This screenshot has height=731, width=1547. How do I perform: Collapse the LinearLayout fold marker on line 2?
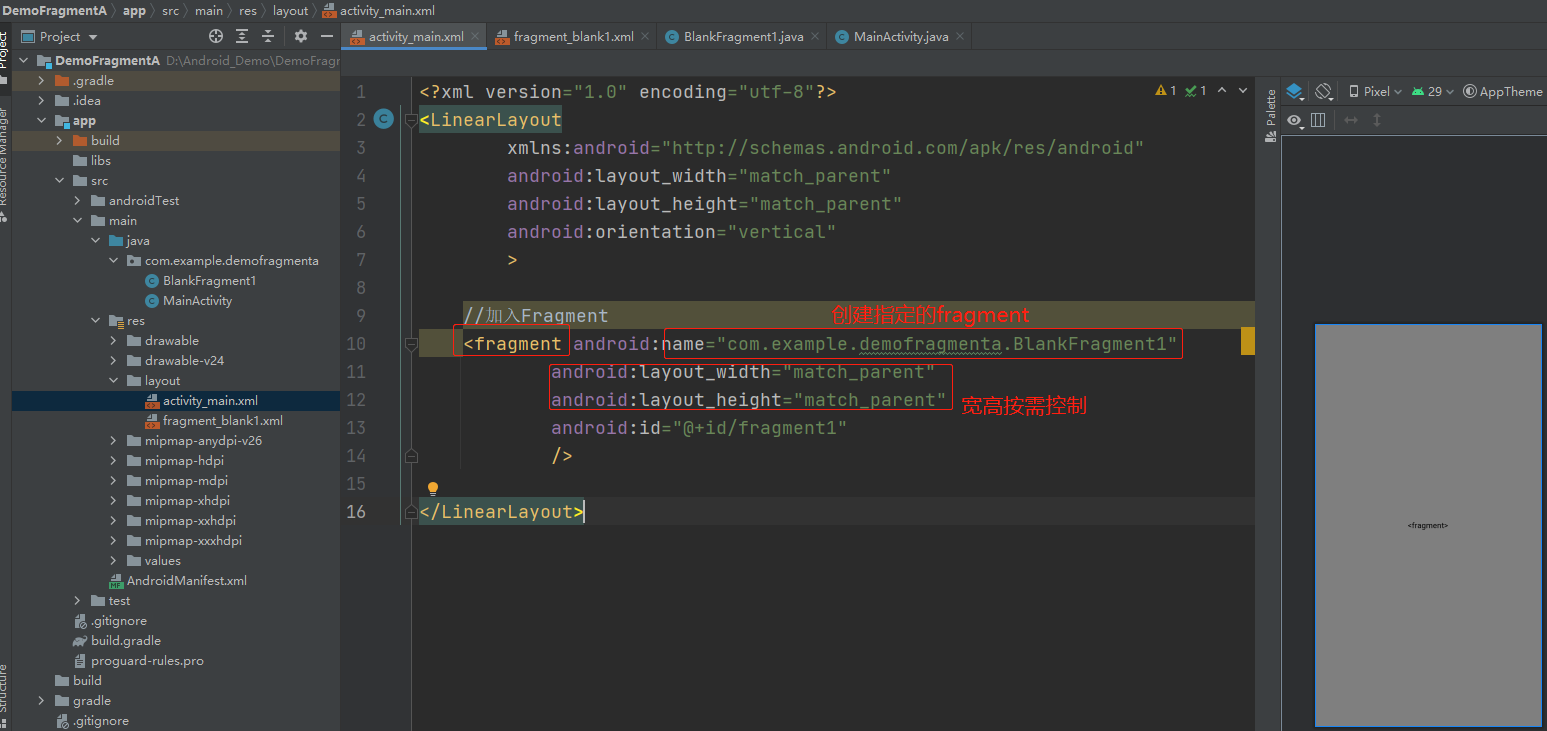coord(411,120)
